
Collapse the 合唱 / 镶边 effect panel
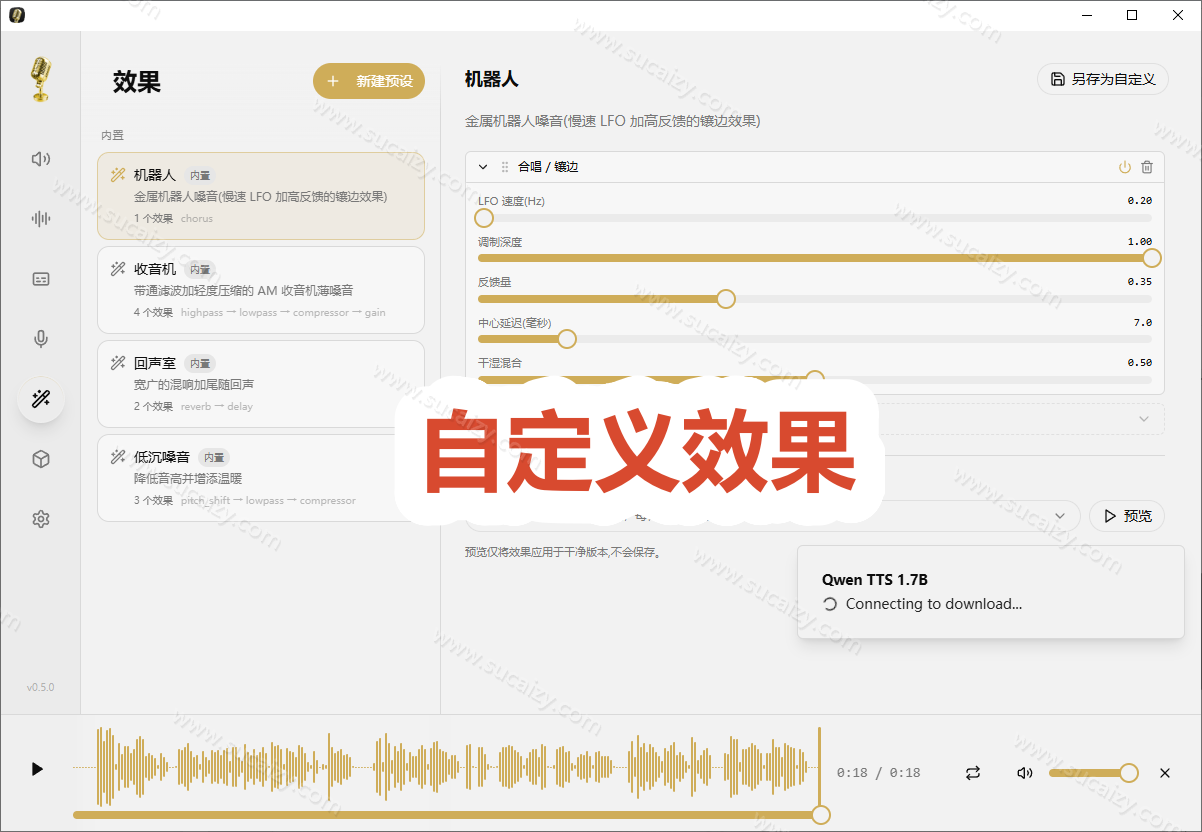click(x=483, y=167)
